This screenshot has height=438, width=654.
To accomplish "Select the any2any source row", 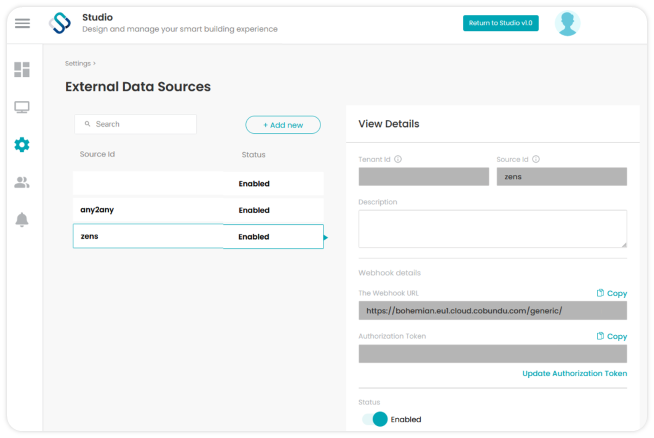I will click(198, 210).
